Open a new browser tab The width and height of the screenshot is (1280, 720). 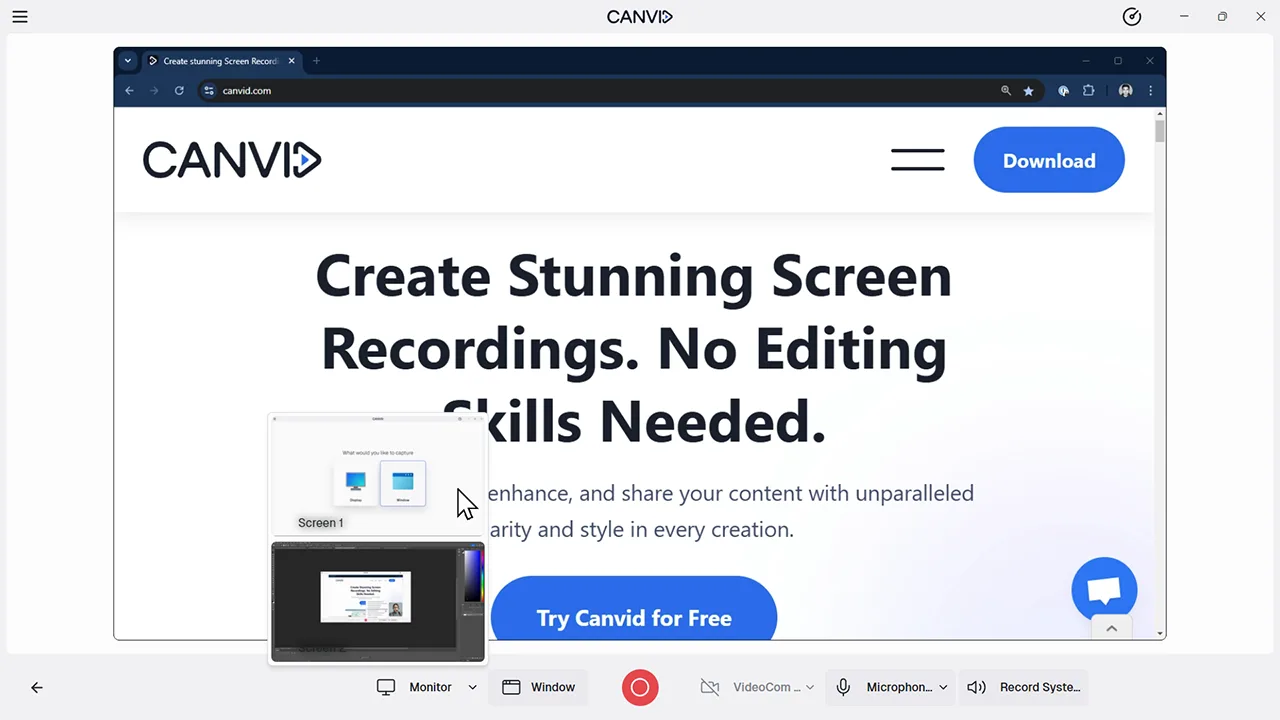tap(316, 61)
